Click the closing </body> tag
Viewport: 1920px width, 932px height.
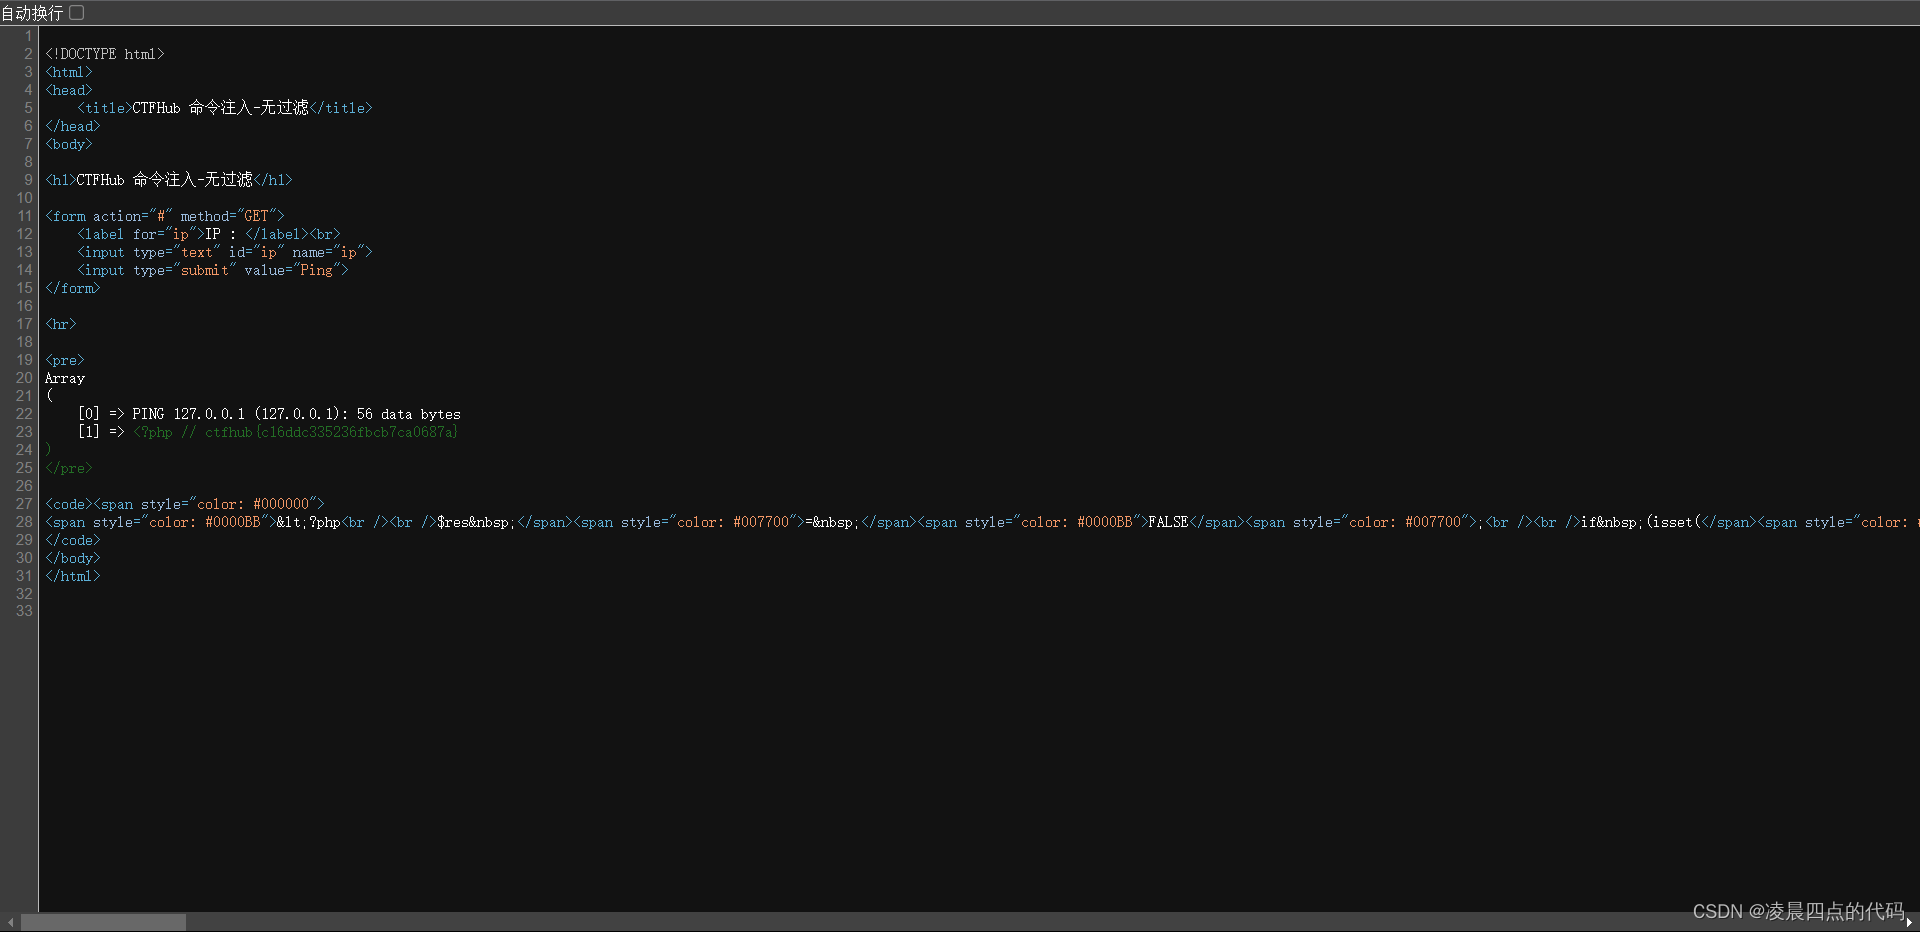pyautogui.click(x=73, y=558)
